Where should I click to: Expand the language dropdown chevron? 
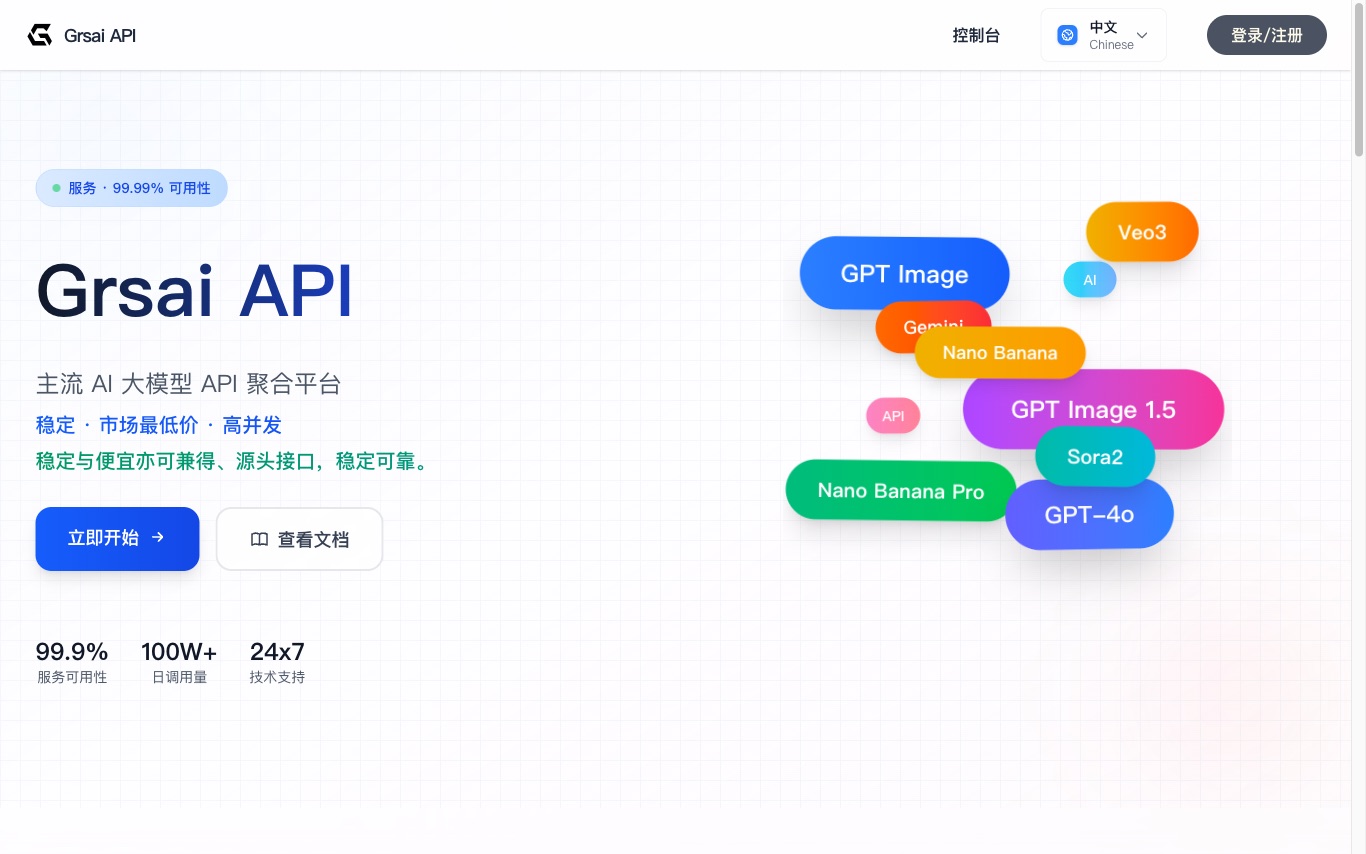pos(1142,36)
